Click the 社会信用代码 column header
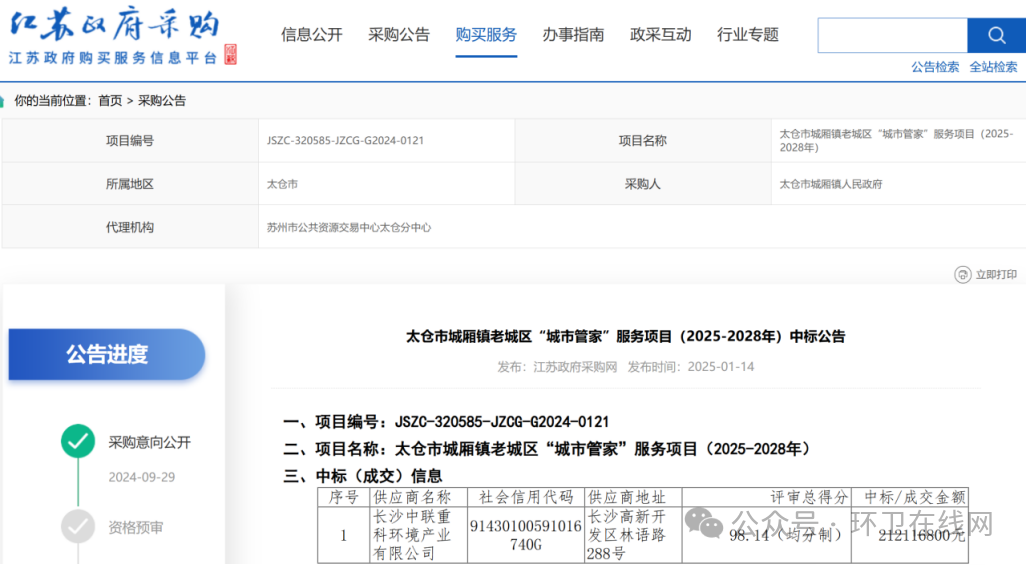The height and width of the screenshot is (565, 1026). click(x=525, y=498)
